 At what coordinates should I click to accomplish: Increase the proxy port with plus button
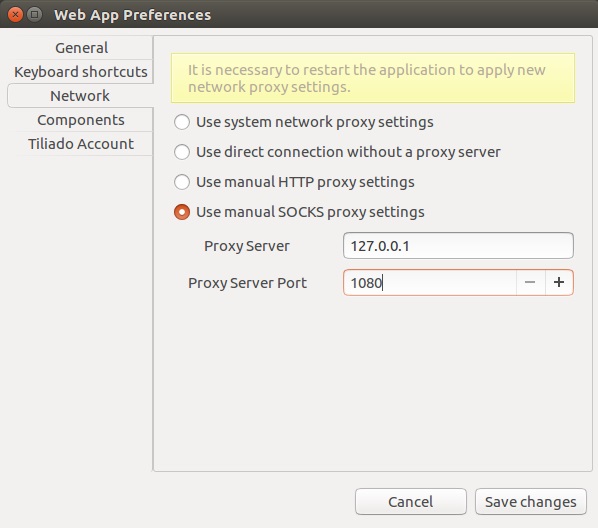click(x=559, y=283)
